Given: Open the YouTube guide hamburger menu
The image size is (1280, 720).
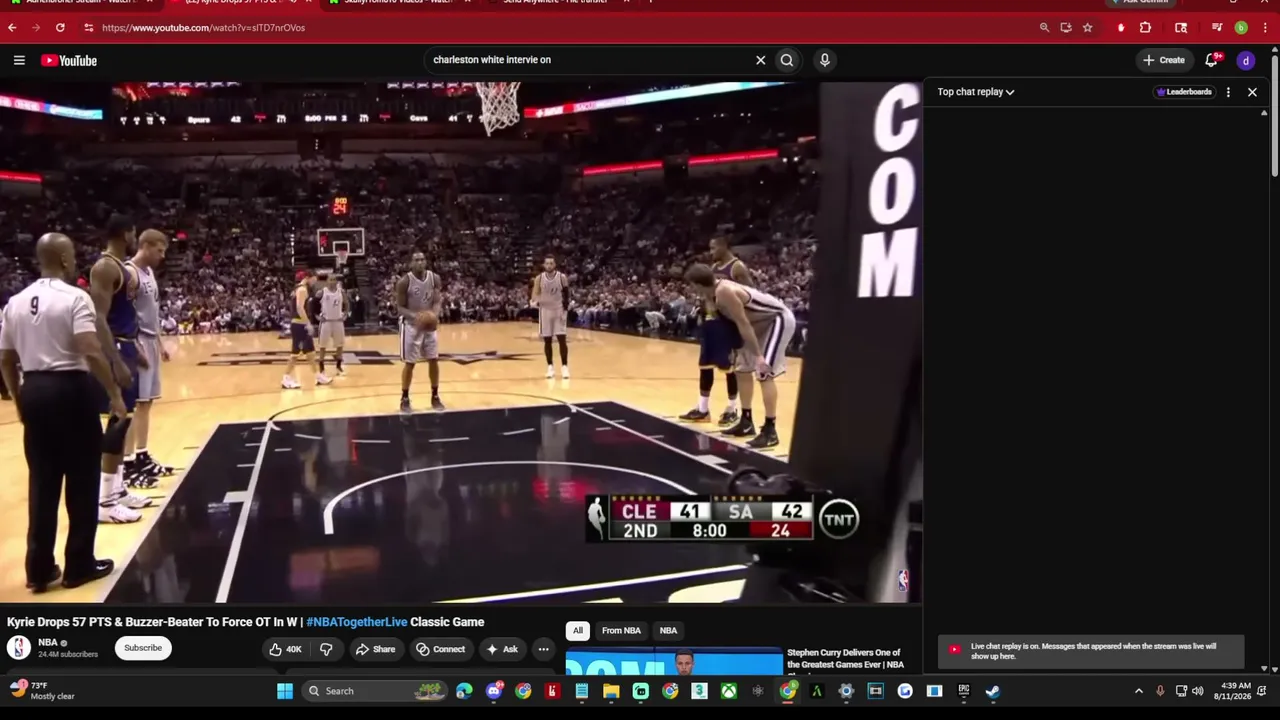Looking at the screenshot, I should click(x=19, y=60).
